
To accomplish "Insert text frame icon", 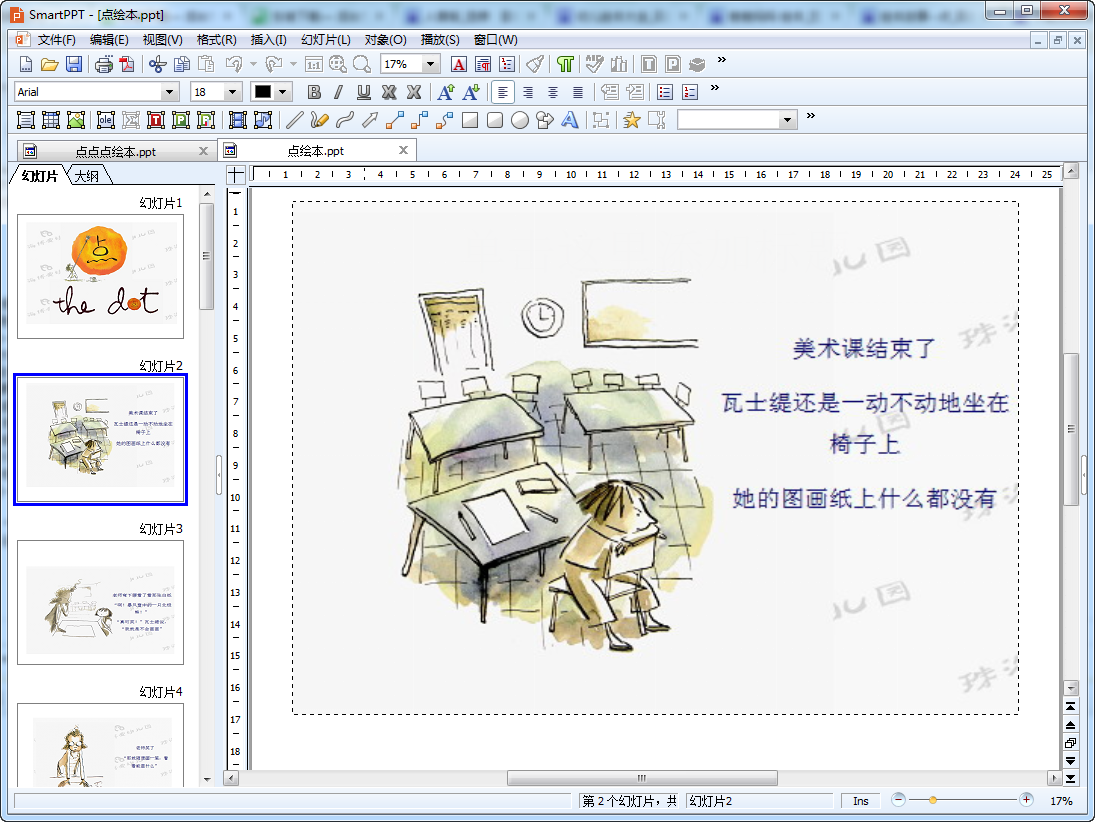I will point(26,120).
